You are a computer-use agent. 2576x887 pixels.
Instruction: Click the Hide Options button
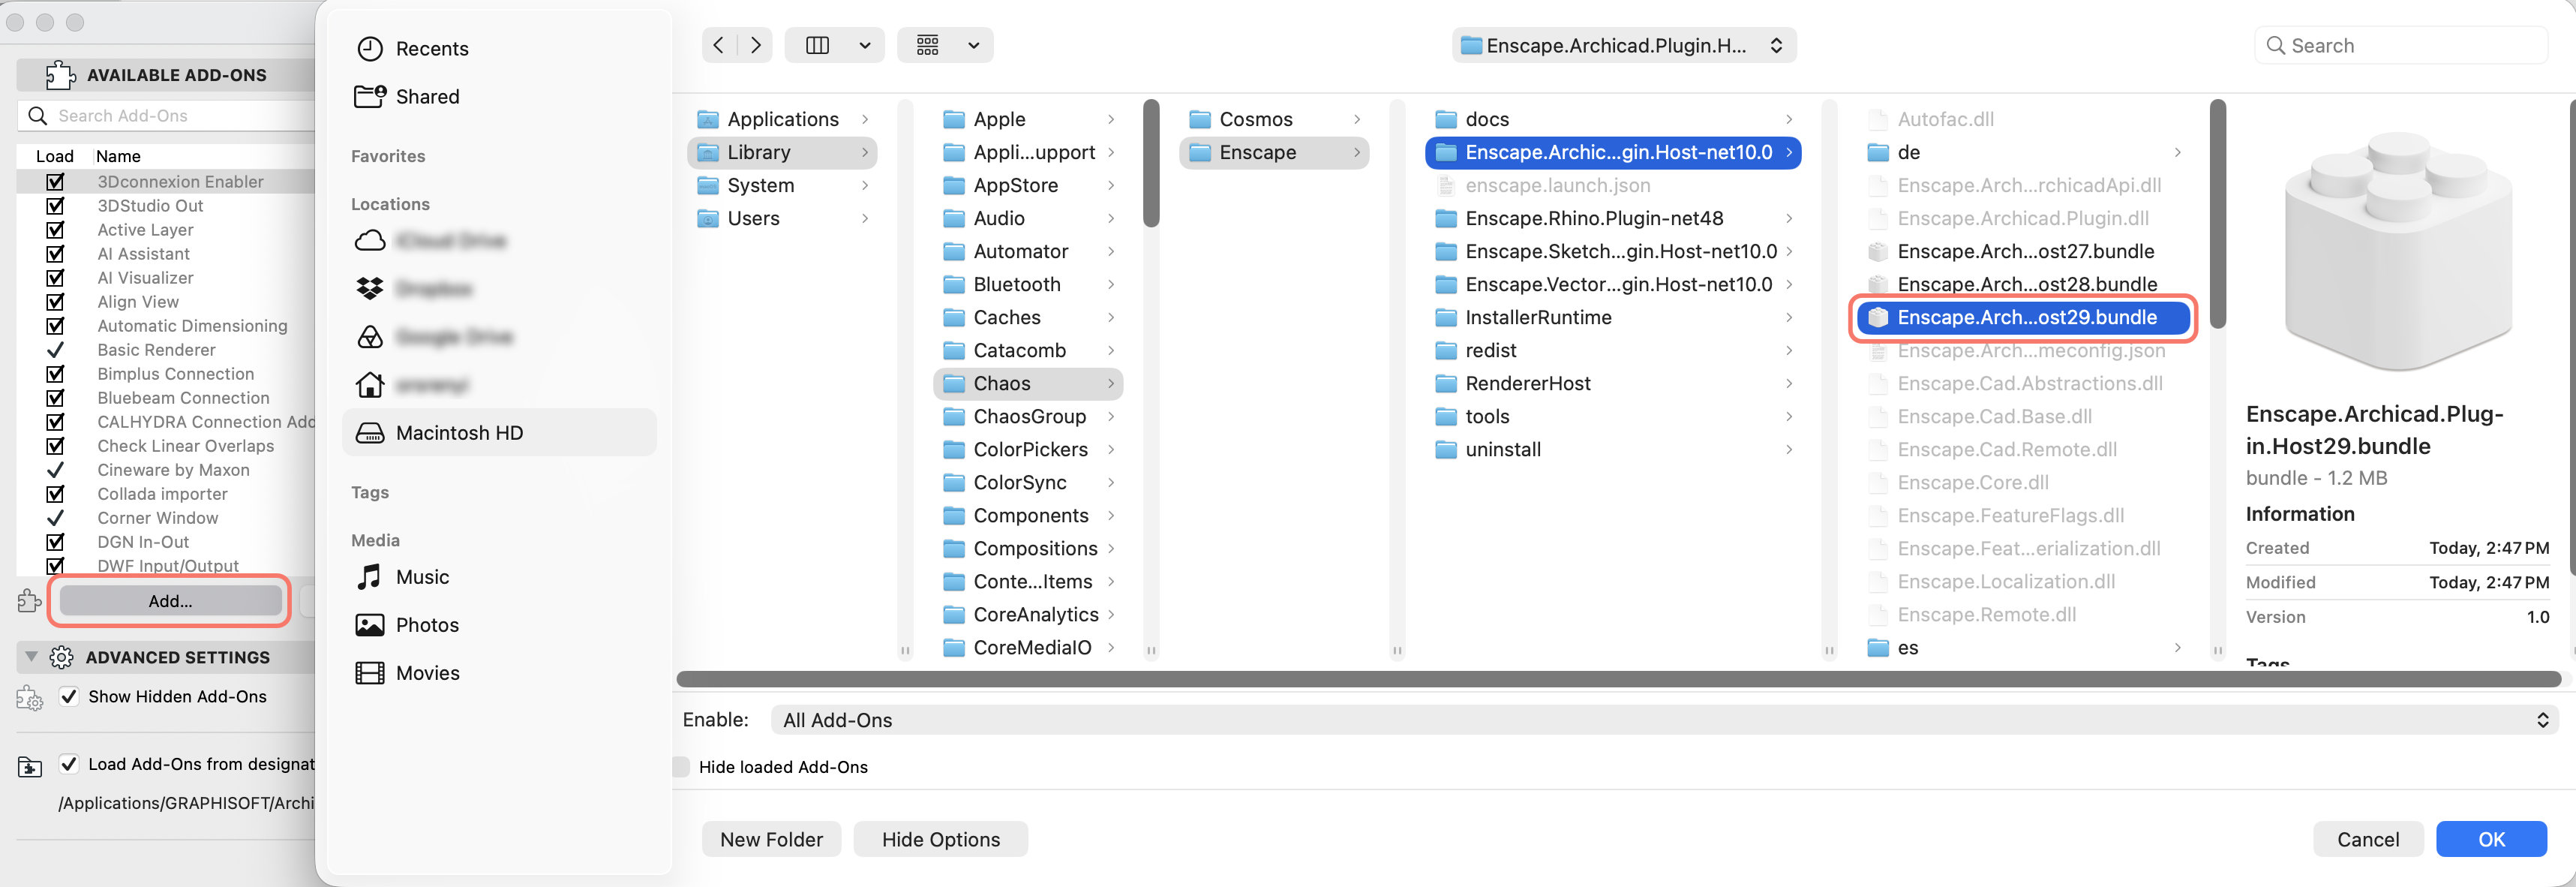pyautogui.click(x=940, y=839)
